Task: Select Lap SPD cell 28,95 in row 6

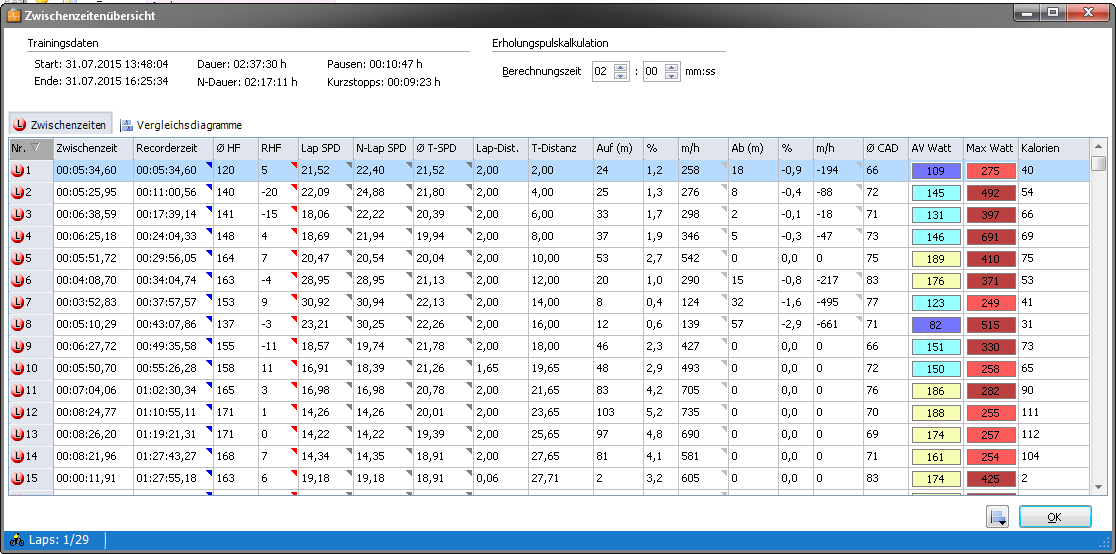Action: (325, 281)
